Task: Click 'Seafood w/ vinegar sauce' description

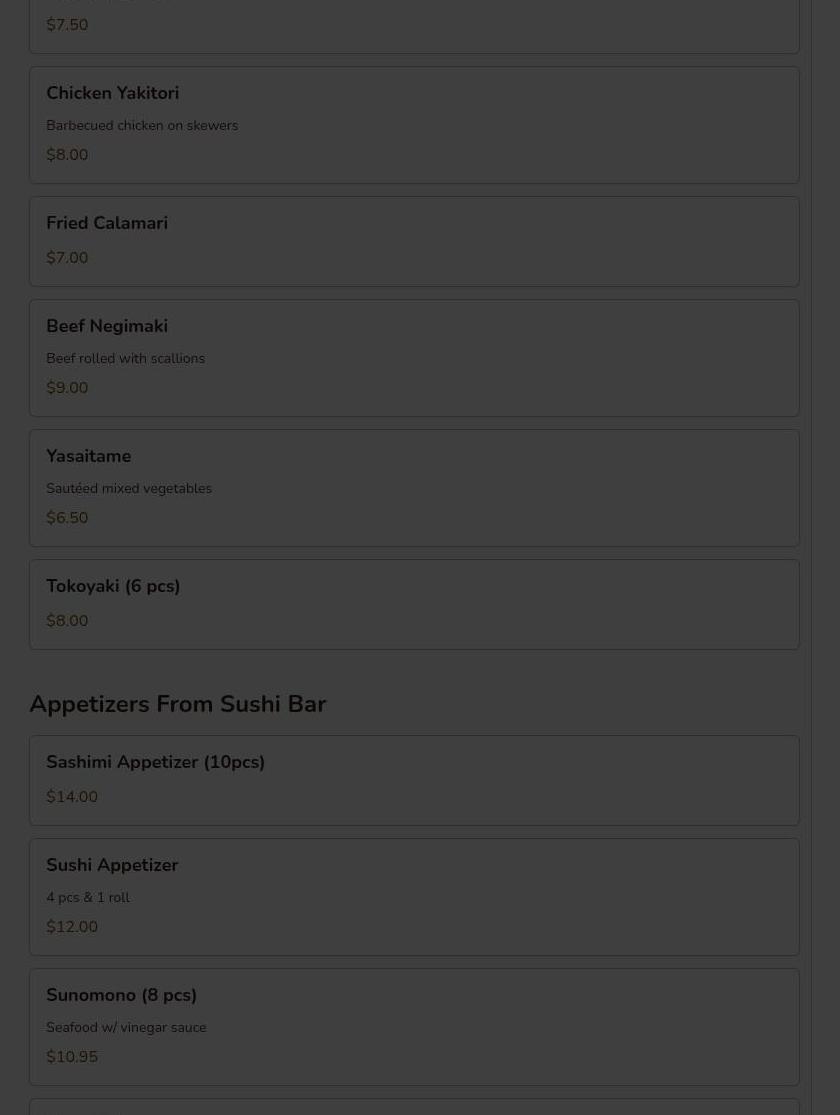Action: 126,1028
